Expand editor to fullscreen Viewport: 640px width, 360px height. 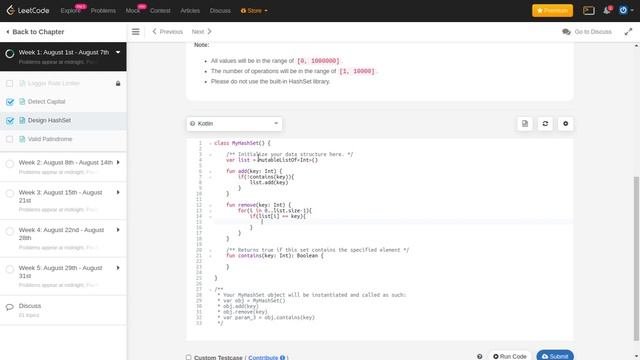click(628, 31)
